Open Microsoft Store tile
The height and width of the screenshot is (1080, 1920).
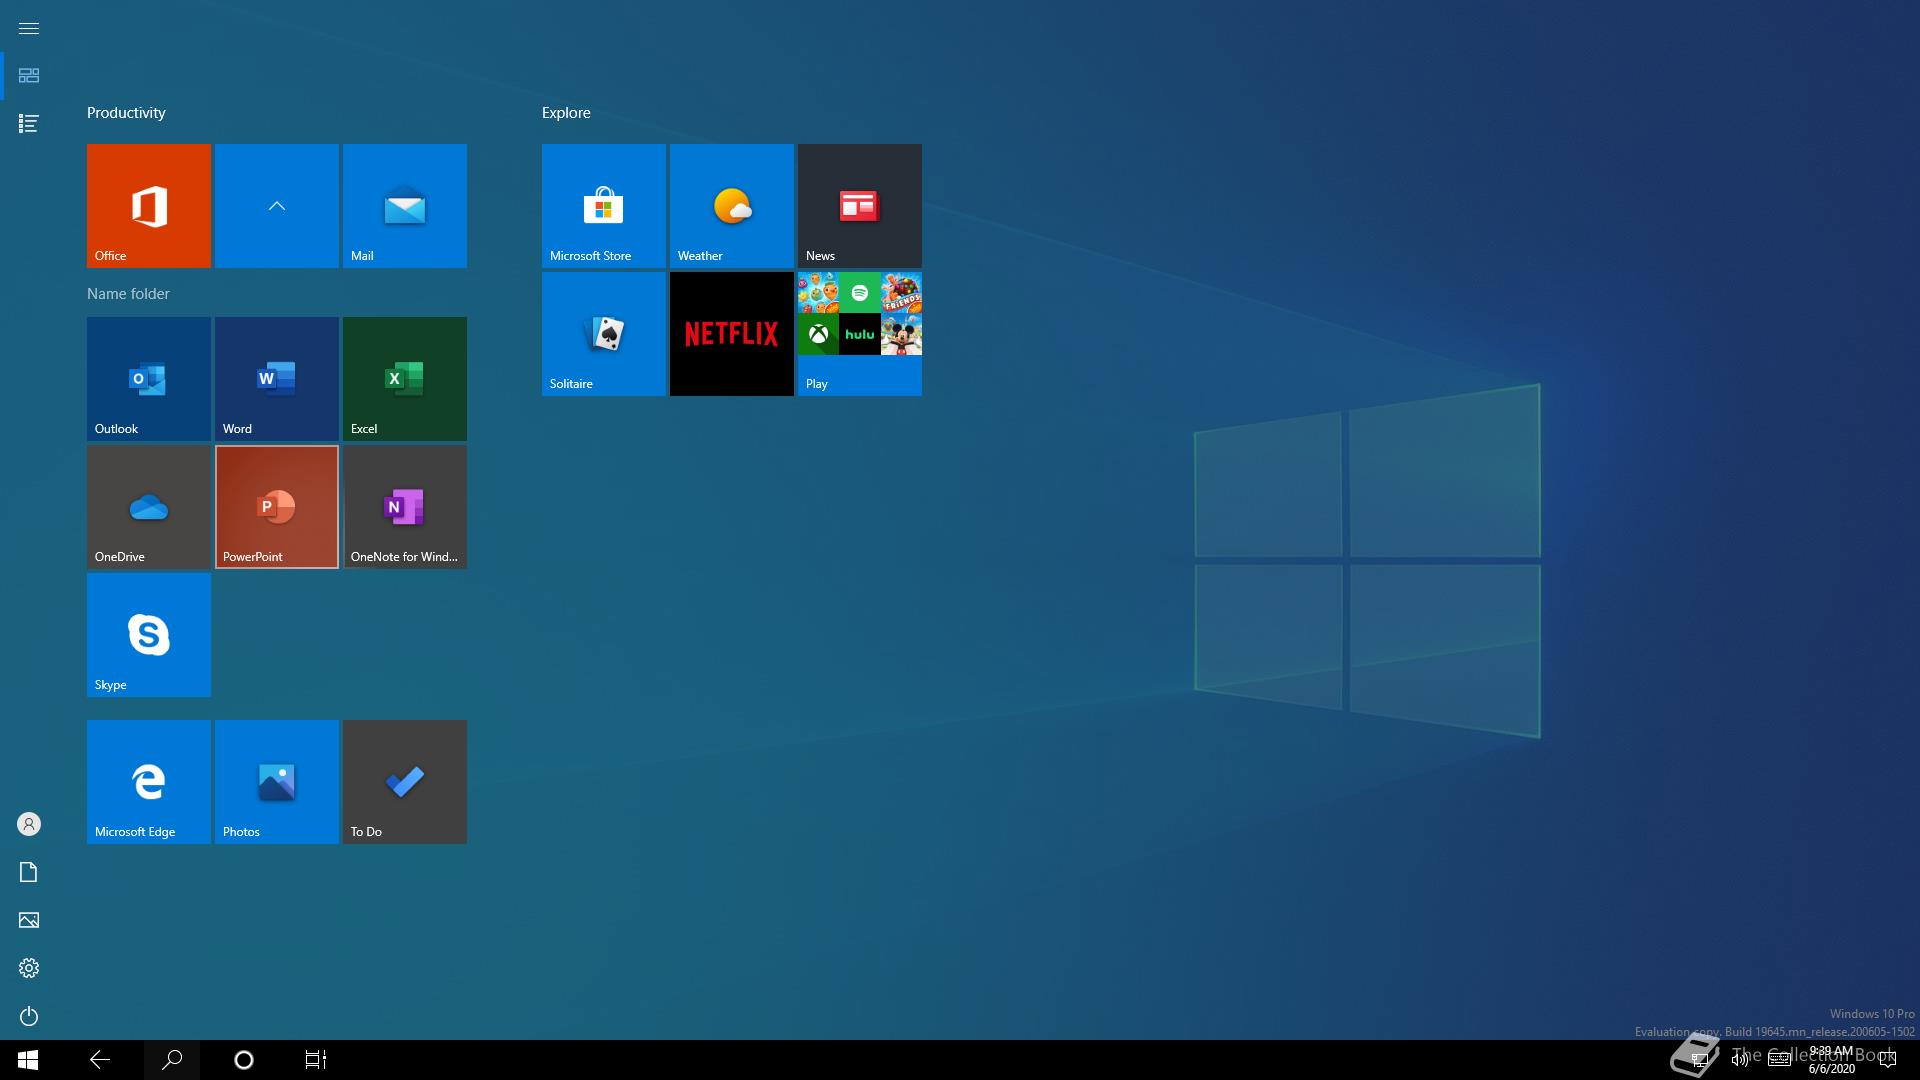[604, 206]
